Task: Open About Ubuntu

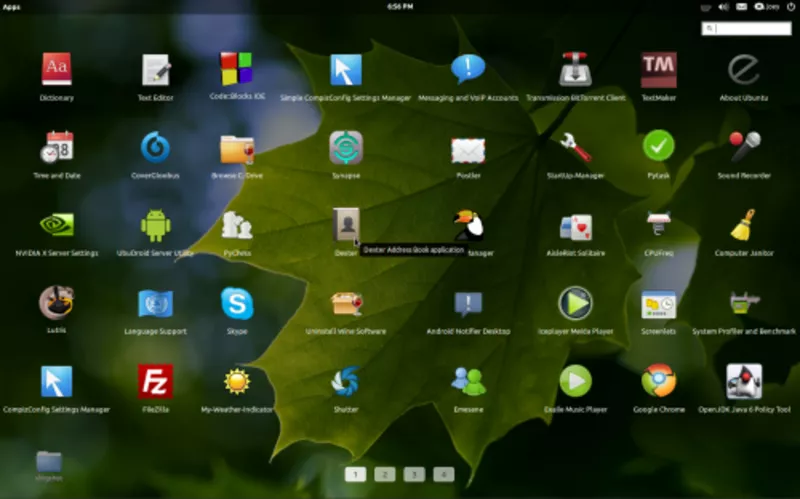Action: [744, 69]
